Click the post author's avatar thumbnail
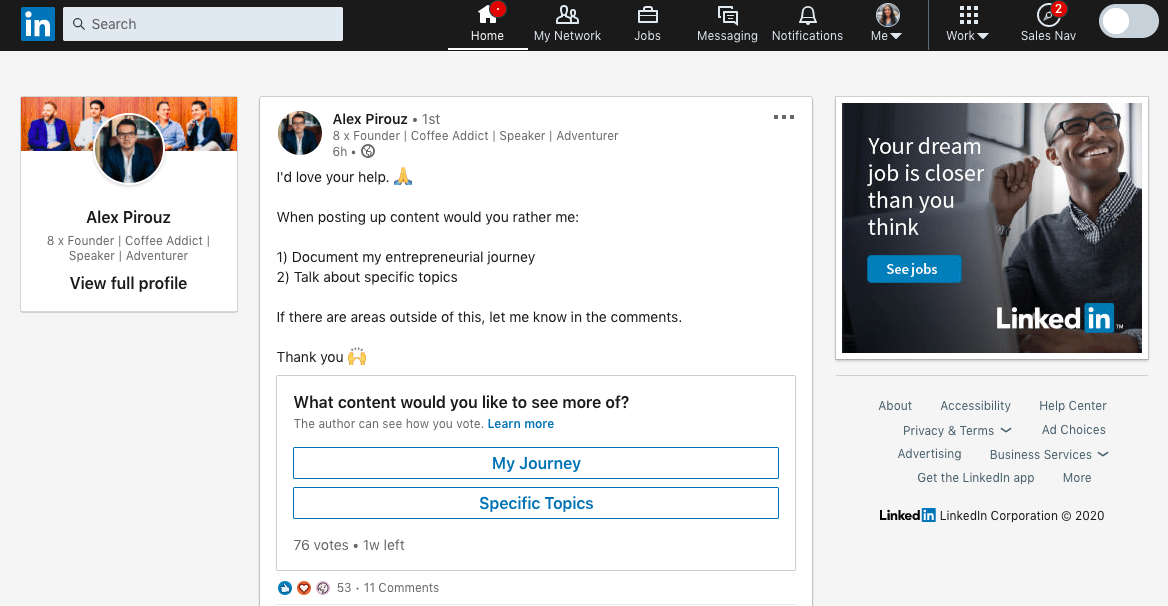Viewport: 1168px width, 606px height. click(299, 133)
